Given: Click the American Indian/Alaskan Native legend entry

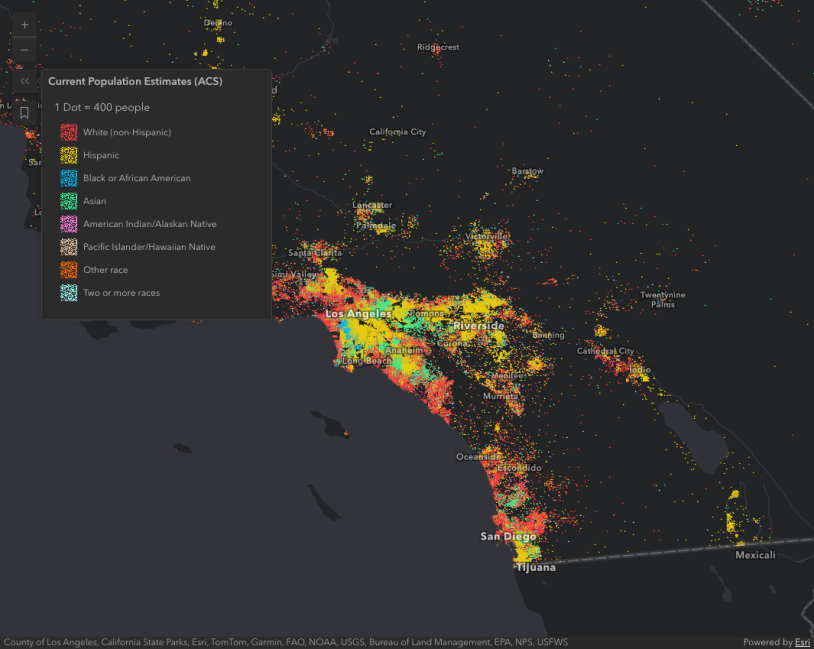Looking at the screenshot, I should point(68,224).
